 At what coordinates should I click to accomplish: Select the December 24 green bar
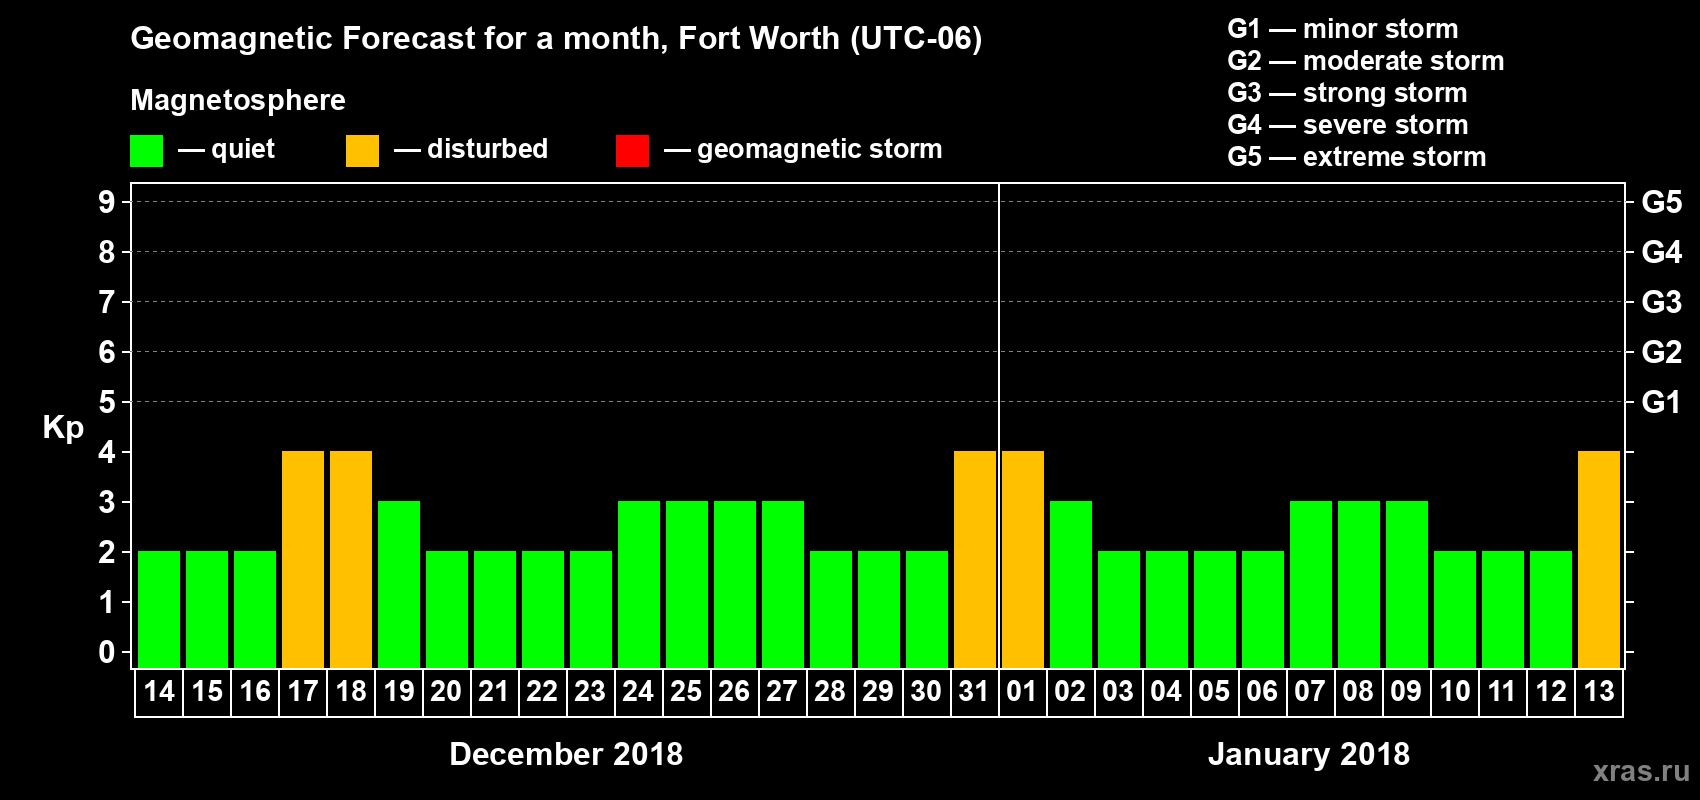(639, 584)
